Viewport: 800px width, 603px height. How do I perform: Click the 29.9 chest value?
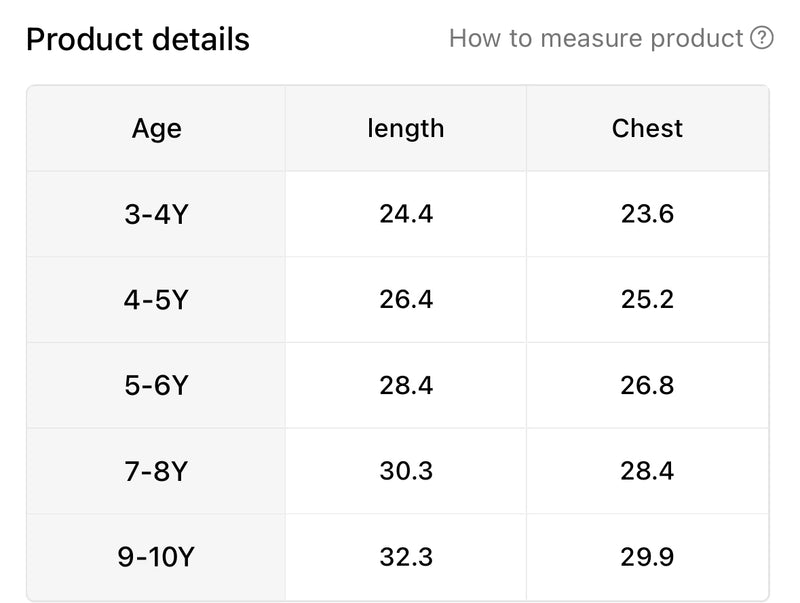tap(647, 557)
